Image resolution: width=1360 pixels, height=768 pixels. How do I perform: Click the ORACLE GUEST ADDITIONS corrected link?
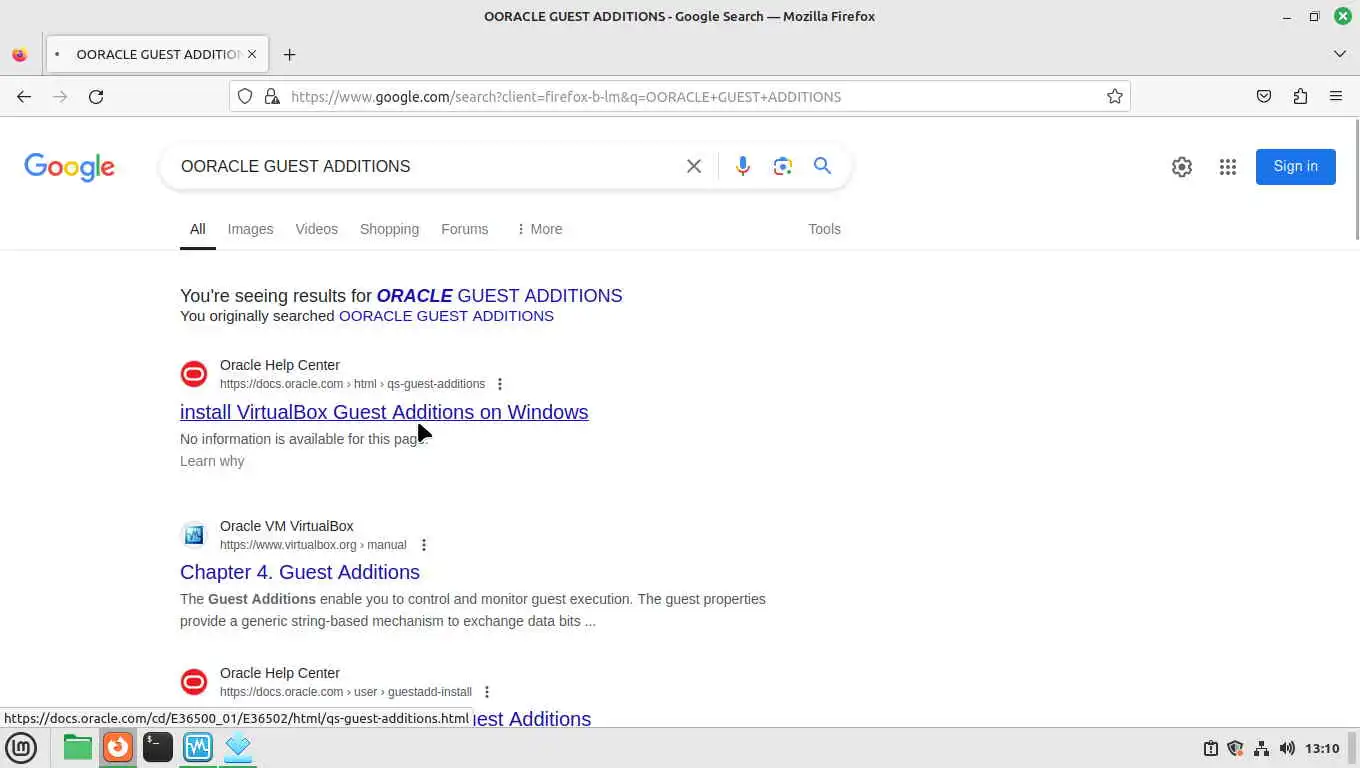coord(499,296)
